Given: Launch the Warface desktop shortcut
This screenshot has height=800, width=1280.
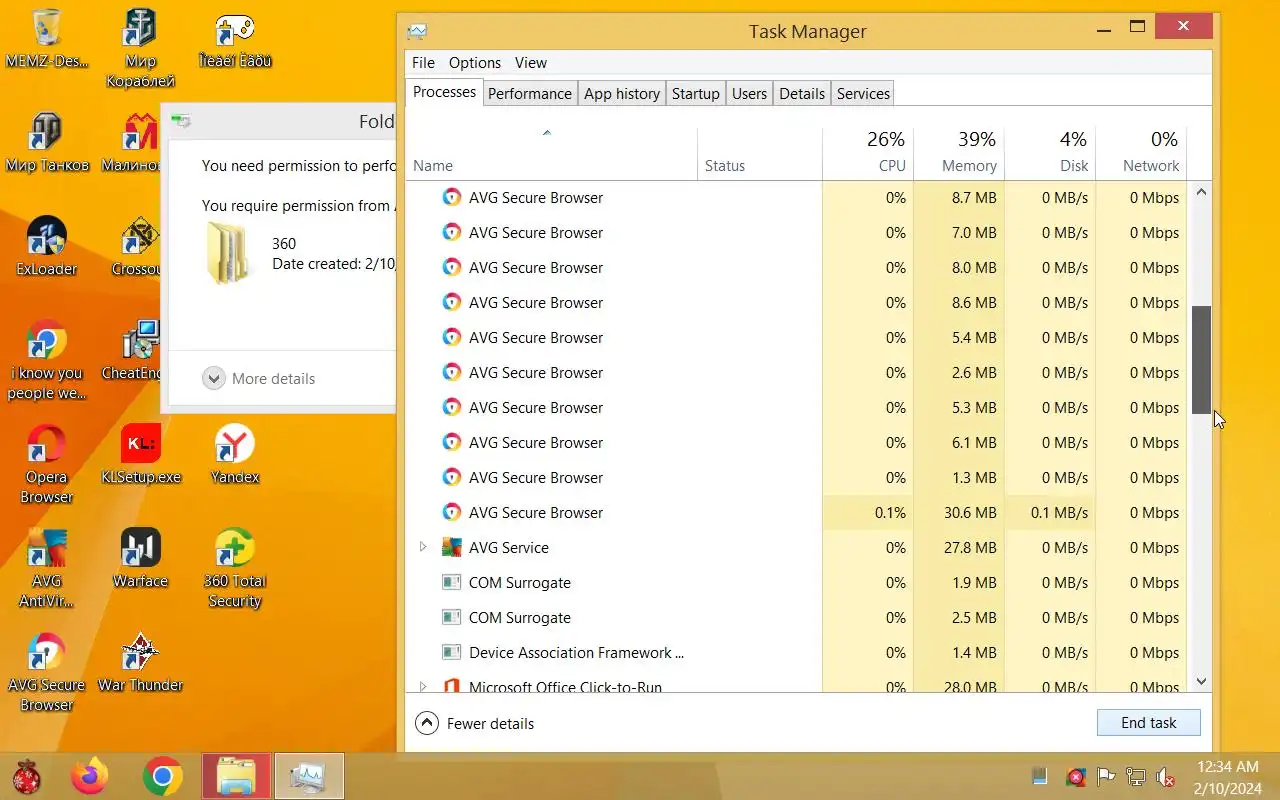Looking at the screenshot, I should pyautogui.click(x=140, y=559).
